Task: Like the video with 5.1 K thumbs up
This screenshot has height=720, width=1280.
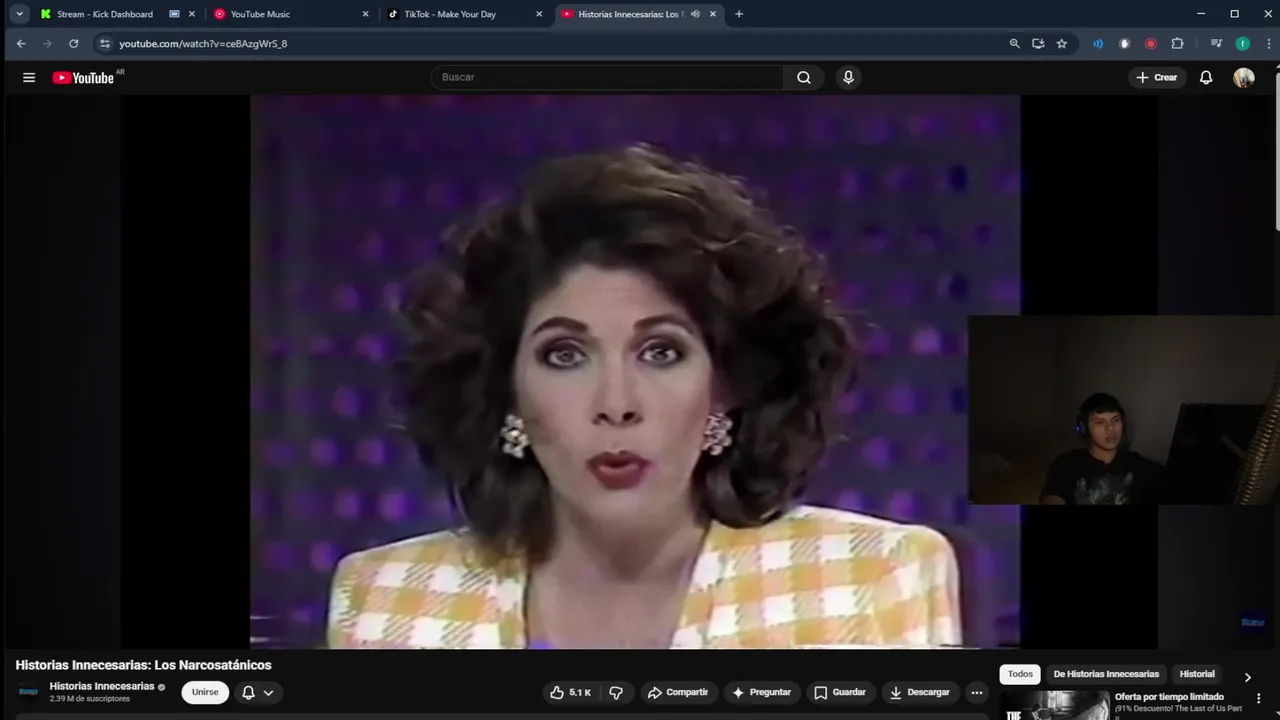Action: 570,692
